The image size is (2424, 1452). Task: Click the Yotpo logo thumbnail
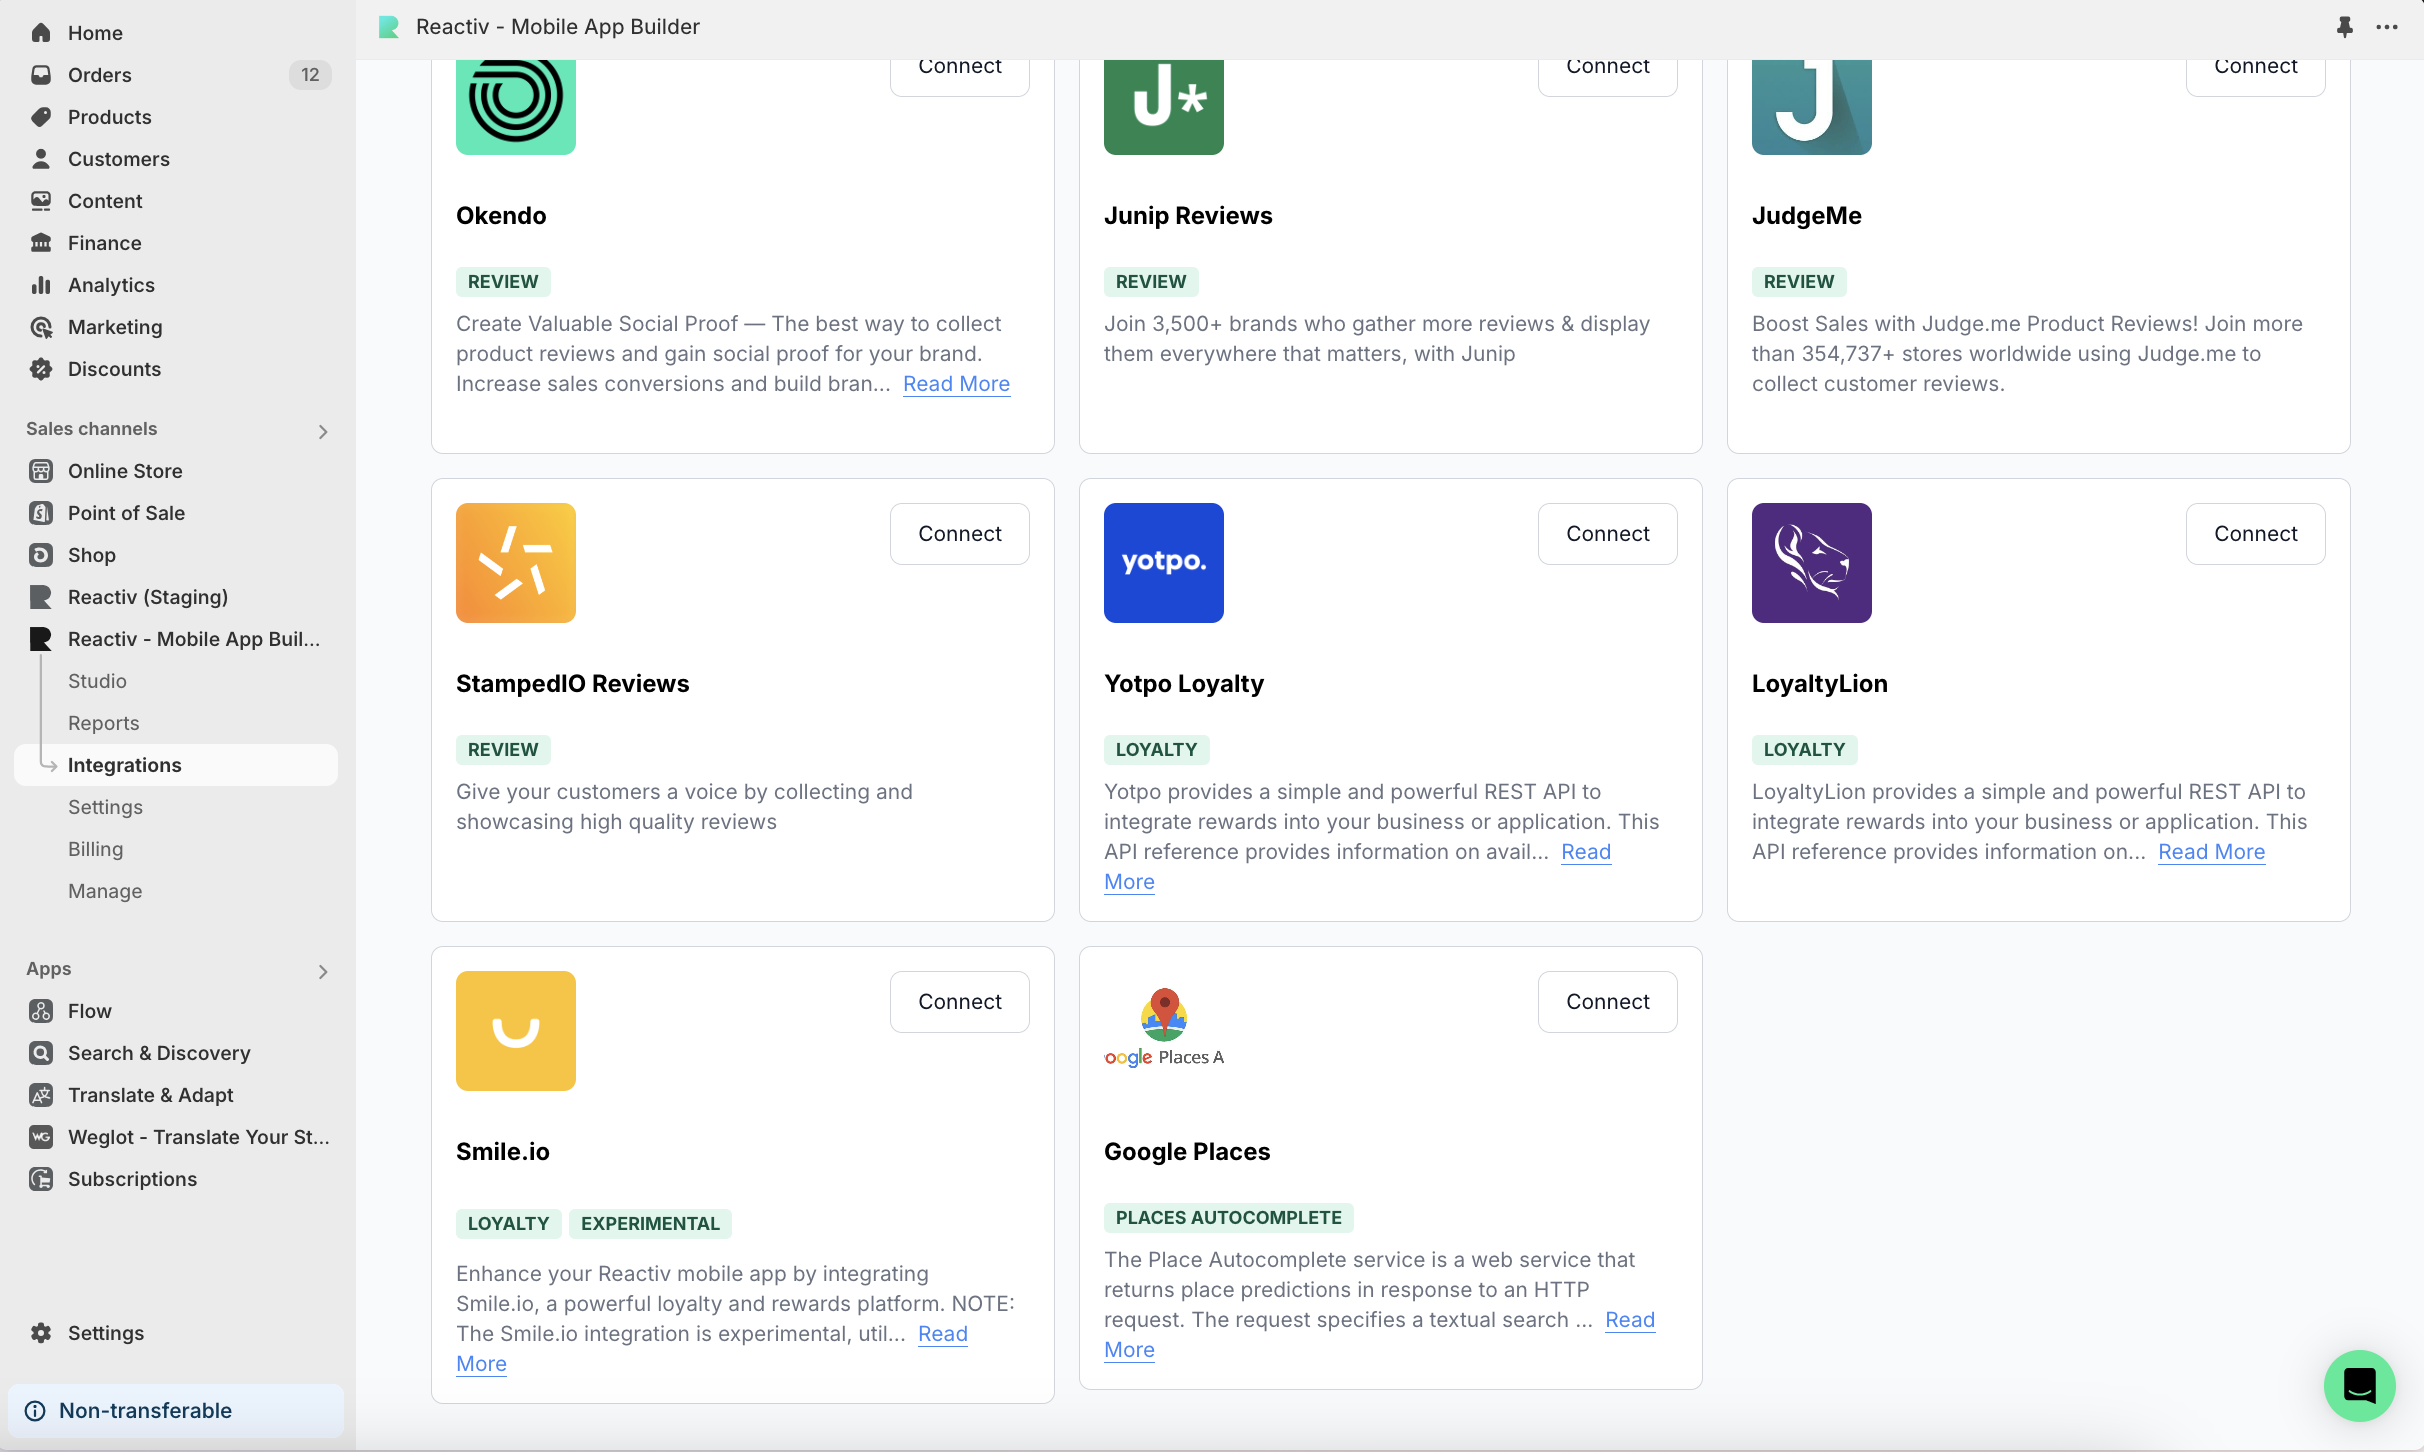1163,562
